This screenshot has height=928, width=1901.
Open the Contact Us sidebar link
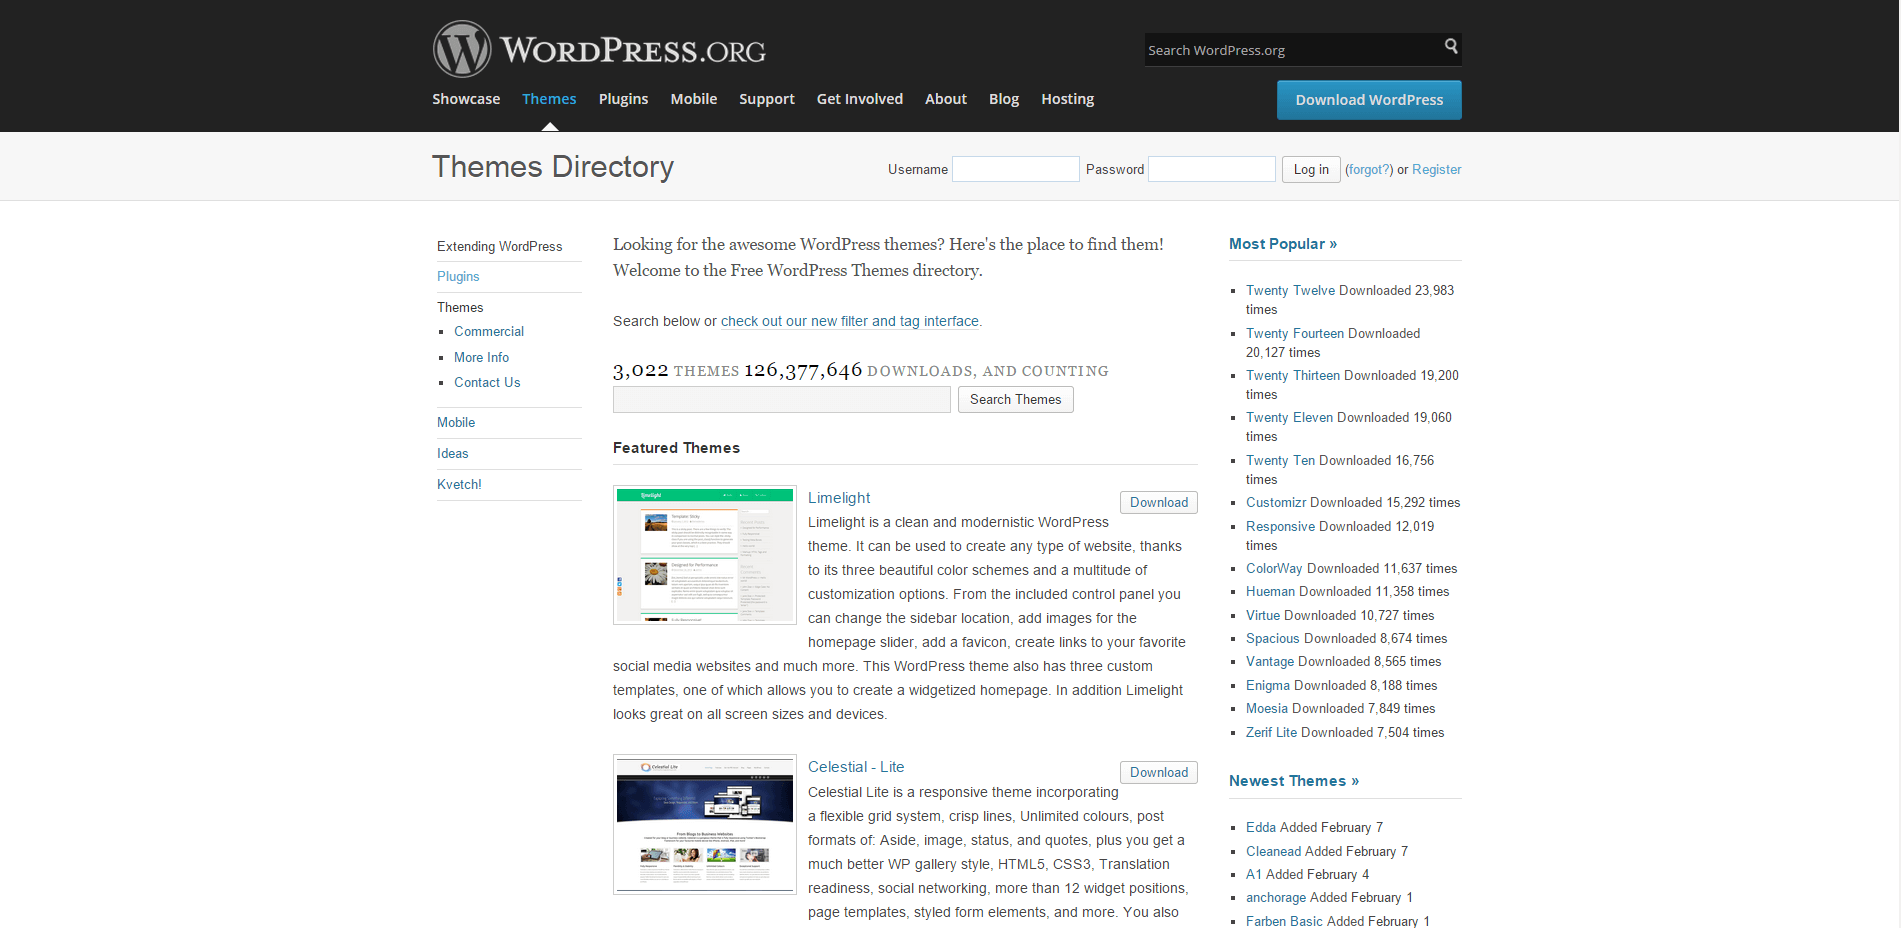tap(487, 383)
